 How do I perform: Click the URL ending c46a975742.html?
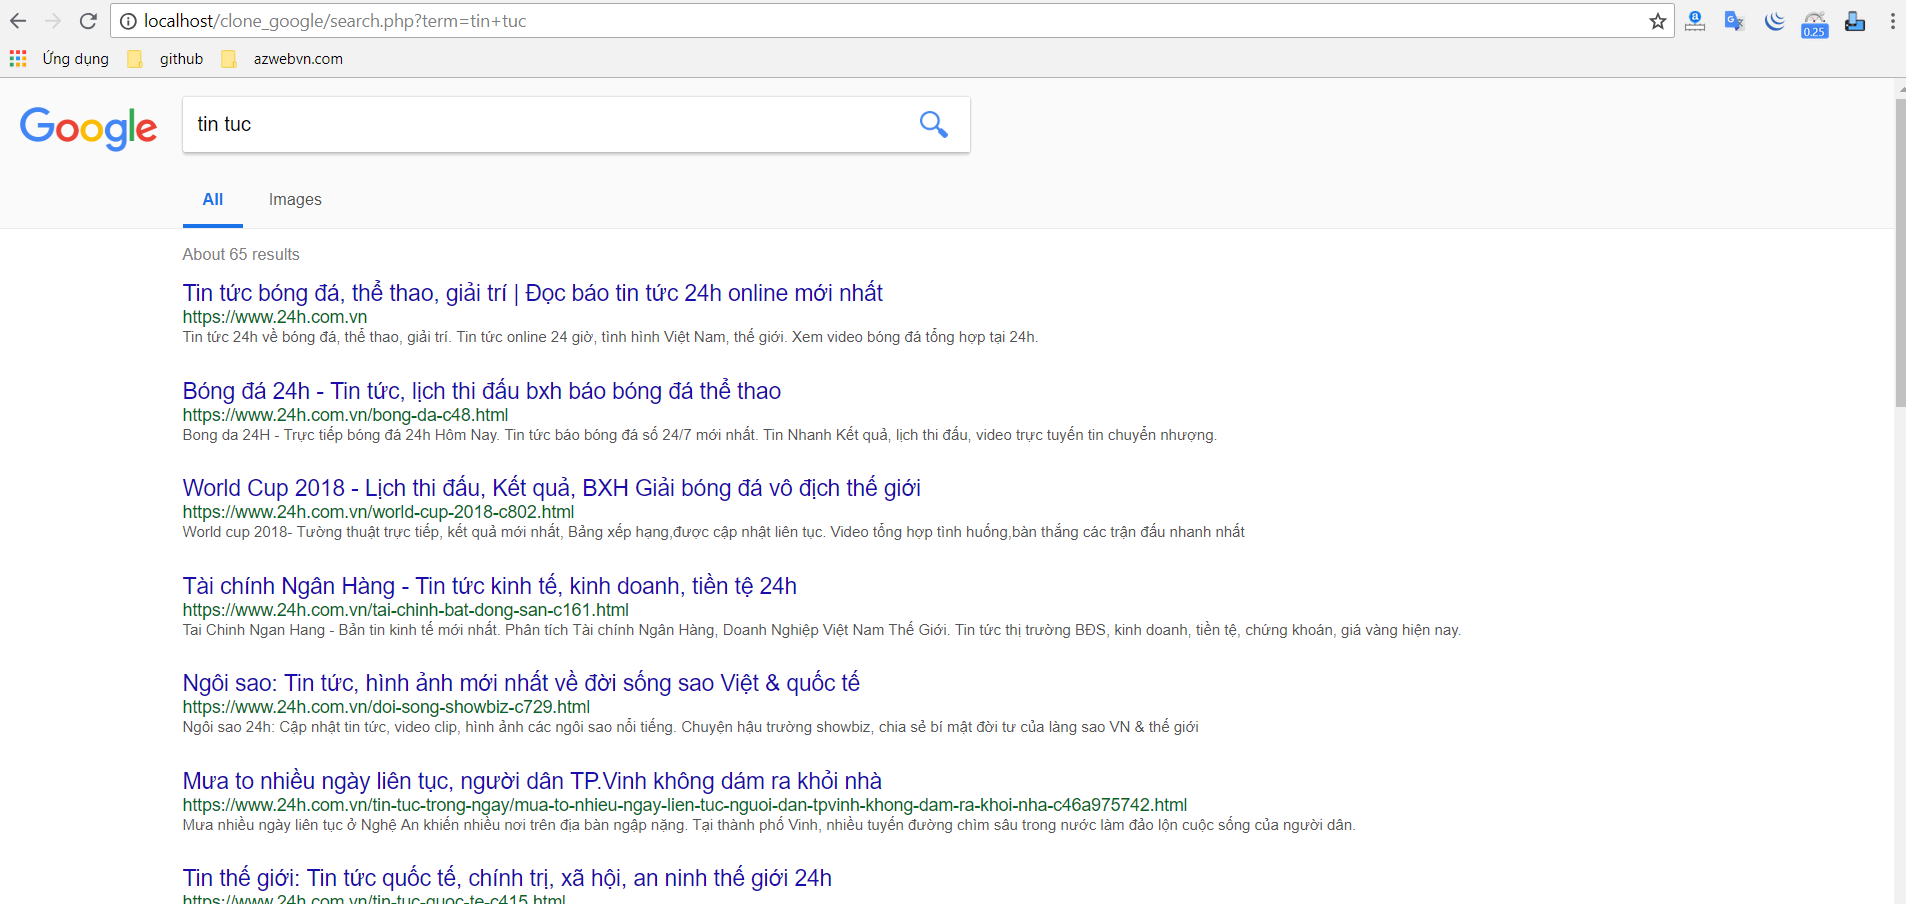684,805
